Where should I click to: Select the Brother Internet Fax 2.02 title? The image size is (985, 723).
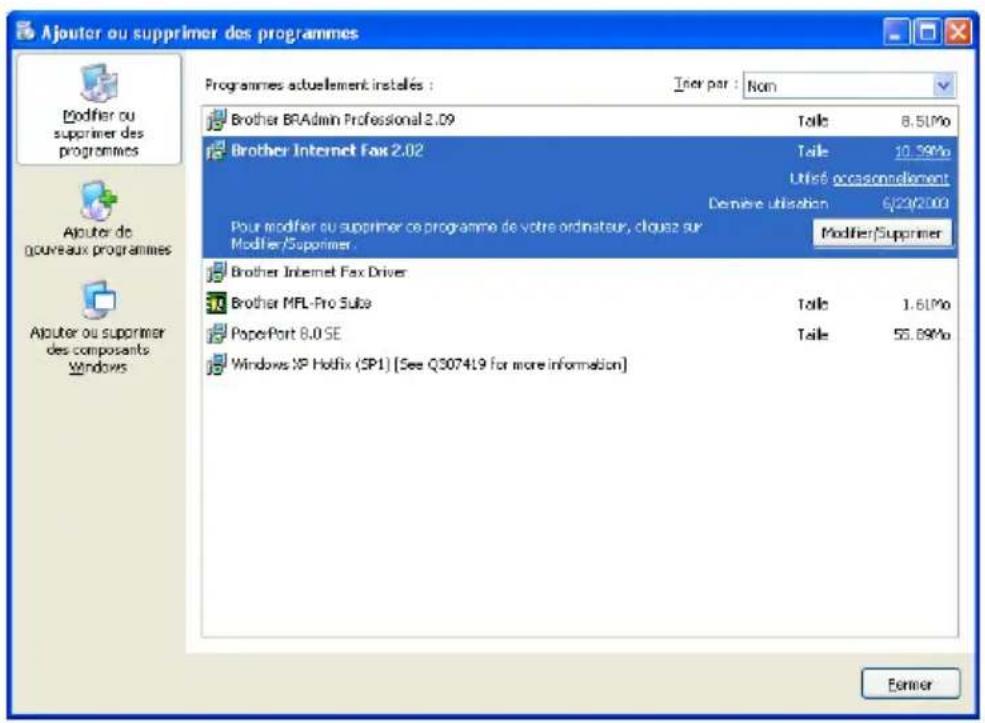coord(327,151)
